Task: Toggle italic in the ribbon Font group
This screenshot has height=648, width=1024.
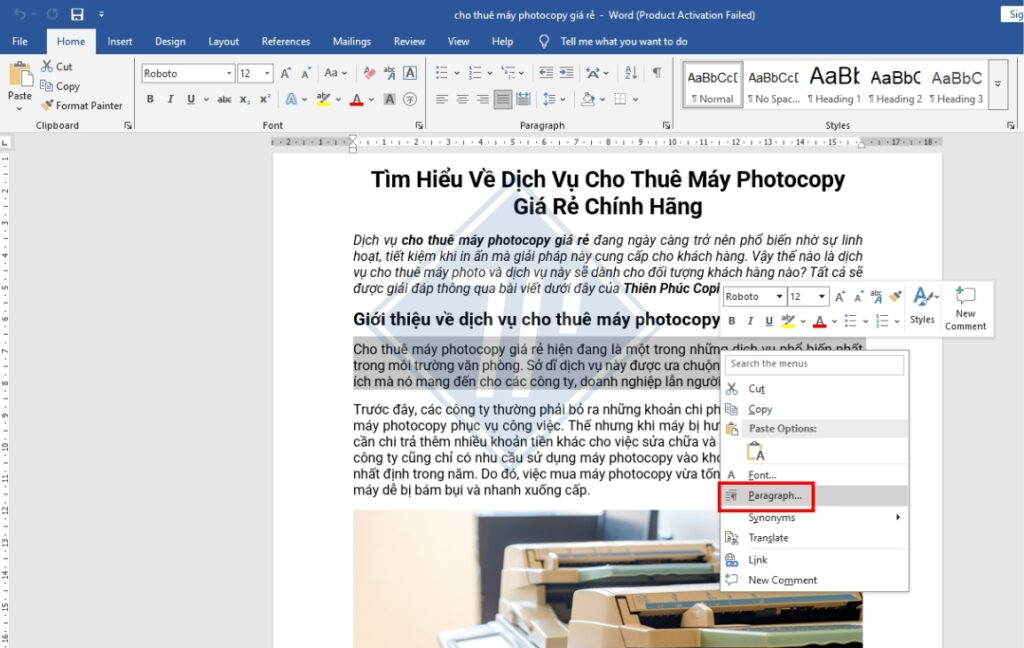Action: click(x=170, y=99)
